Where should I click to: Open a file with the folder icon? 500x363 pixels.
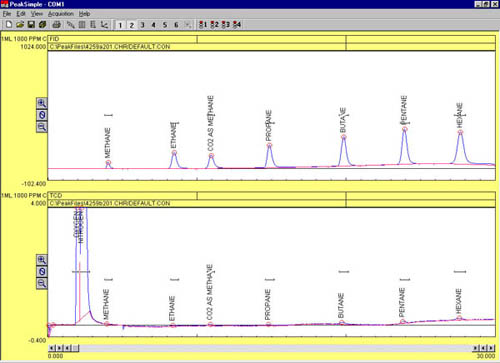20,25
